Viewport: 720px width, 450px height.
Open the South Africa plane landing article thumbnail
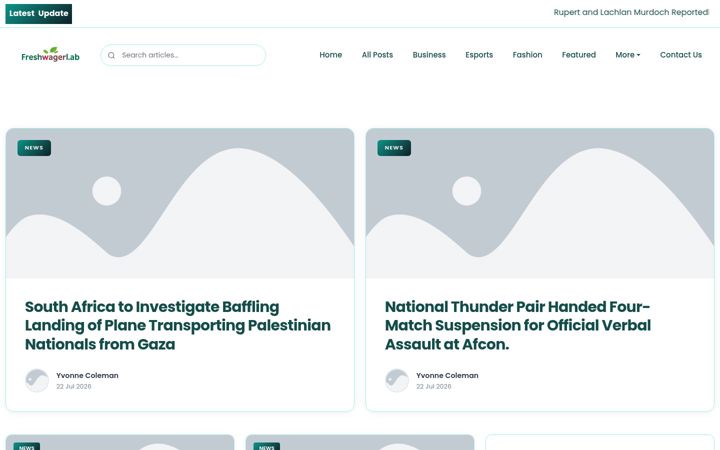tap(180, 203)
